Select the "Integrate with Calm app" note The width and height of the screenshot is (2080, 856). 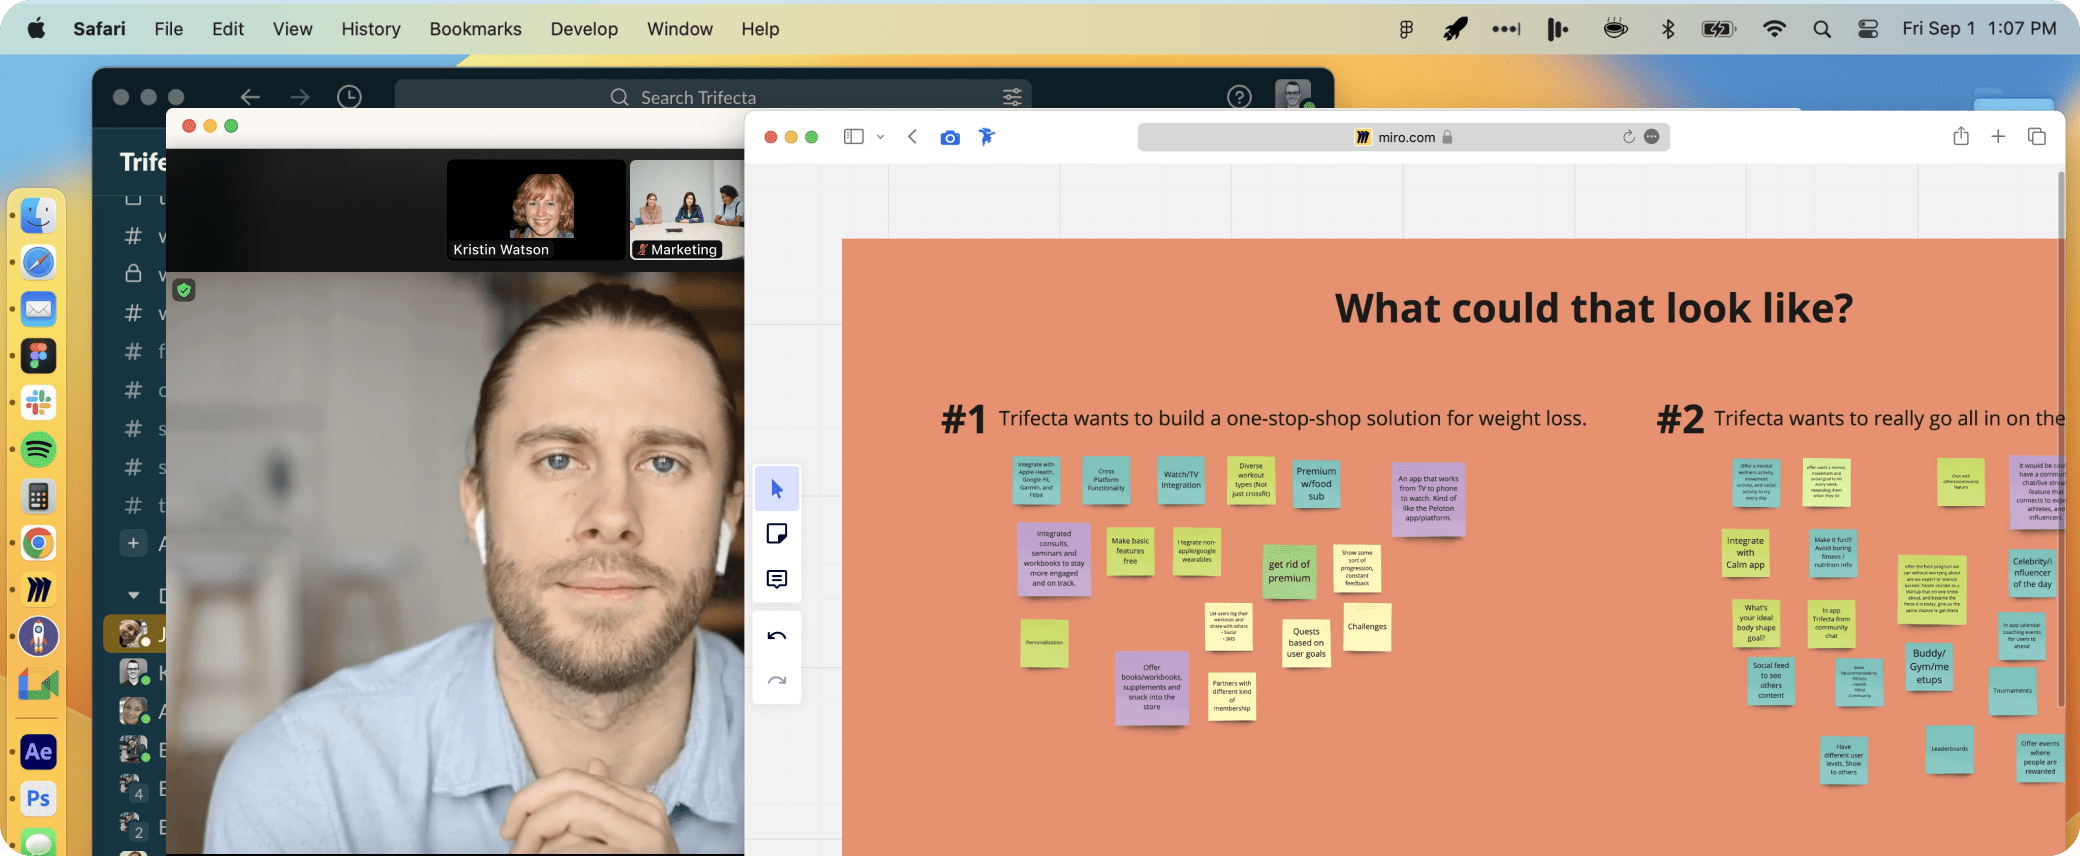(1745, 553)
